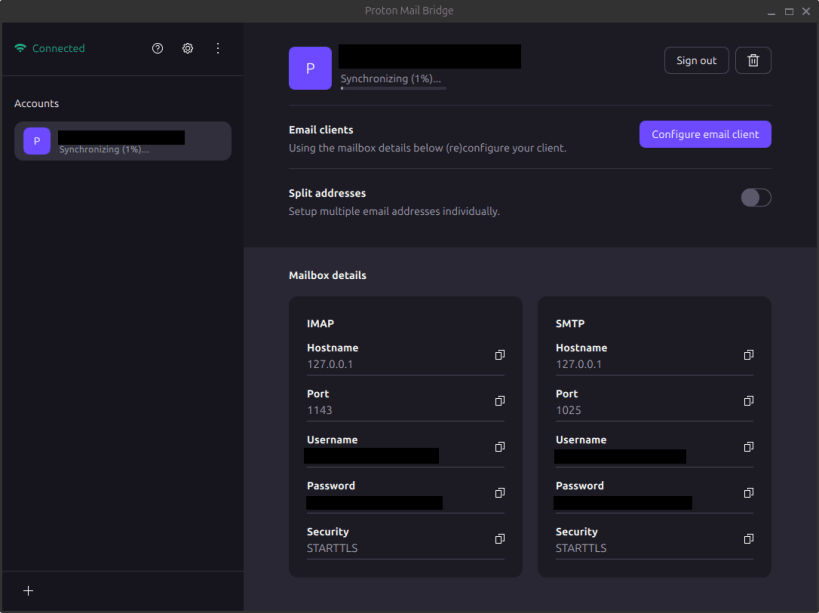The width and height of the screenshot is (819, 613).
Task: Open the three-dot more menu
Action: (218, 49)
